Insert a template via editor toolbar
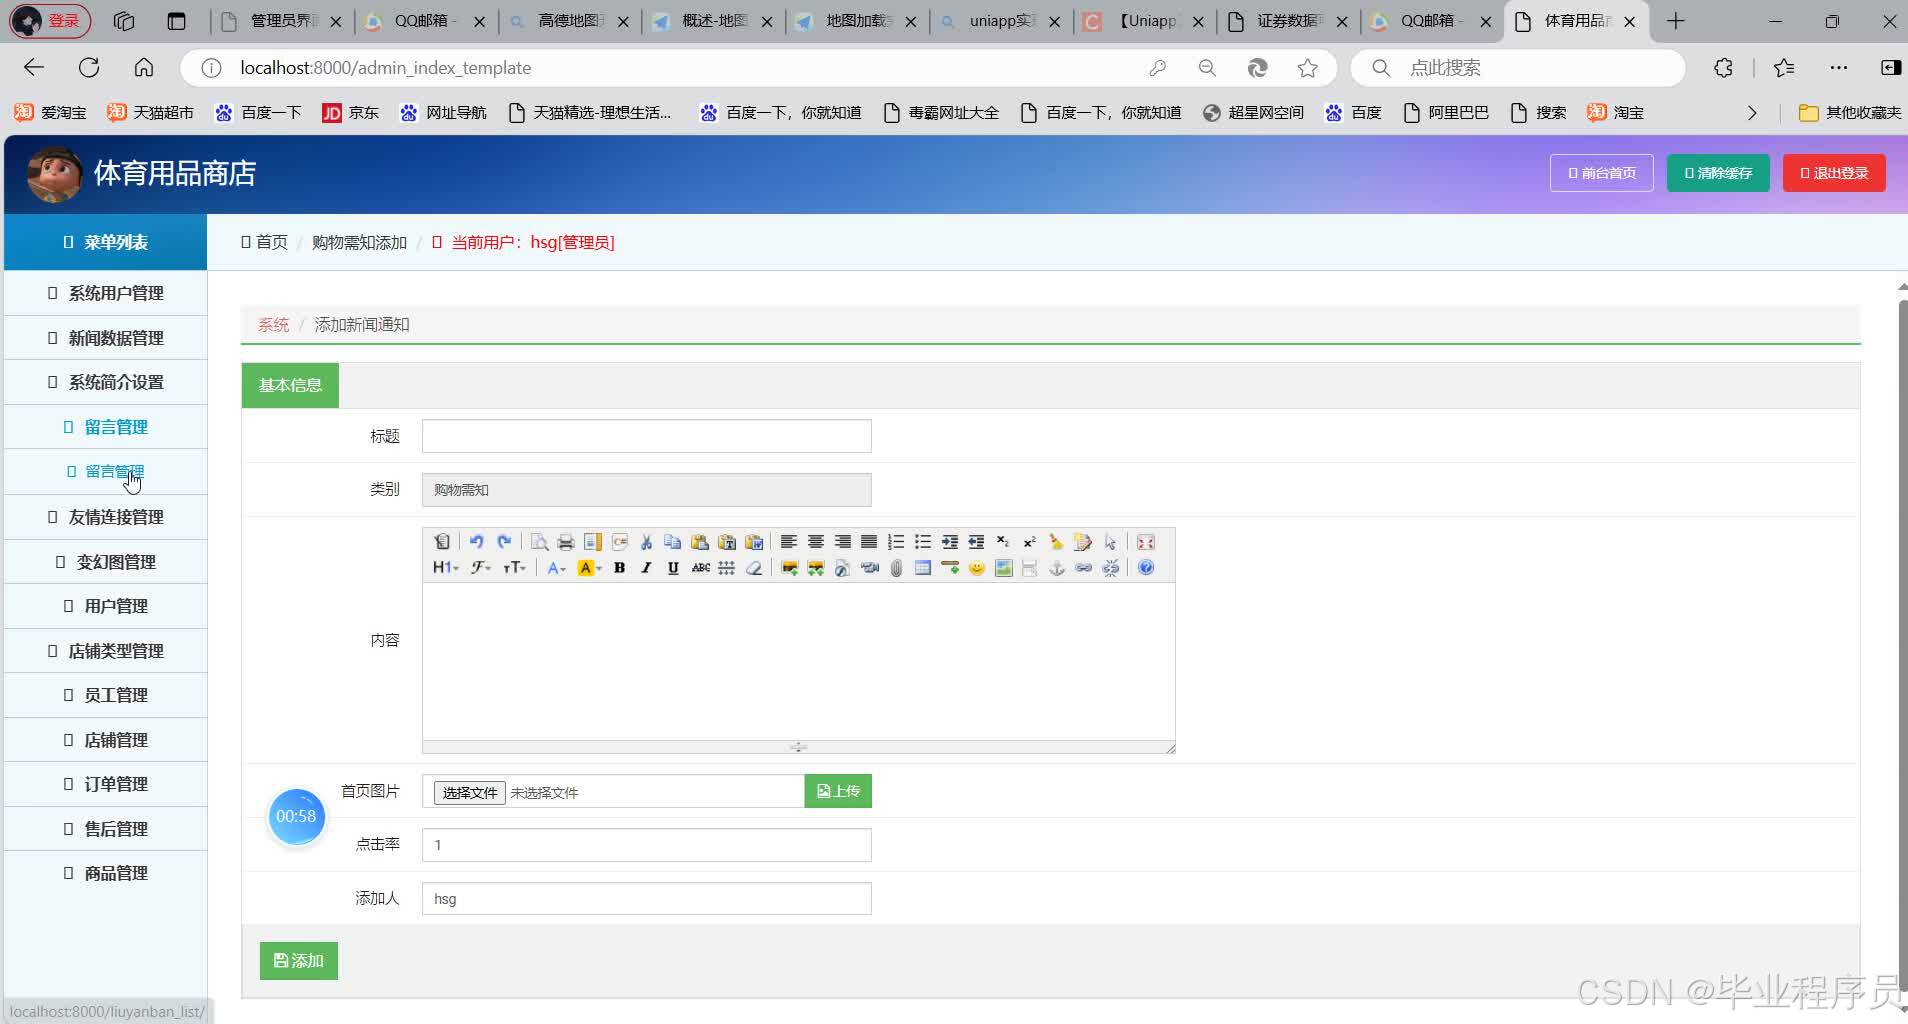Screen dimensions: 1908x1024 tap(593, 542)
